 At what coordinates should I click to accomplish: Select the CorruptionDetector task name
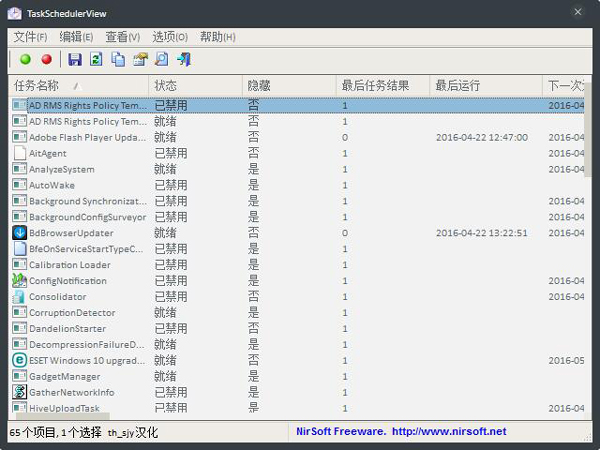pos(72,313)
